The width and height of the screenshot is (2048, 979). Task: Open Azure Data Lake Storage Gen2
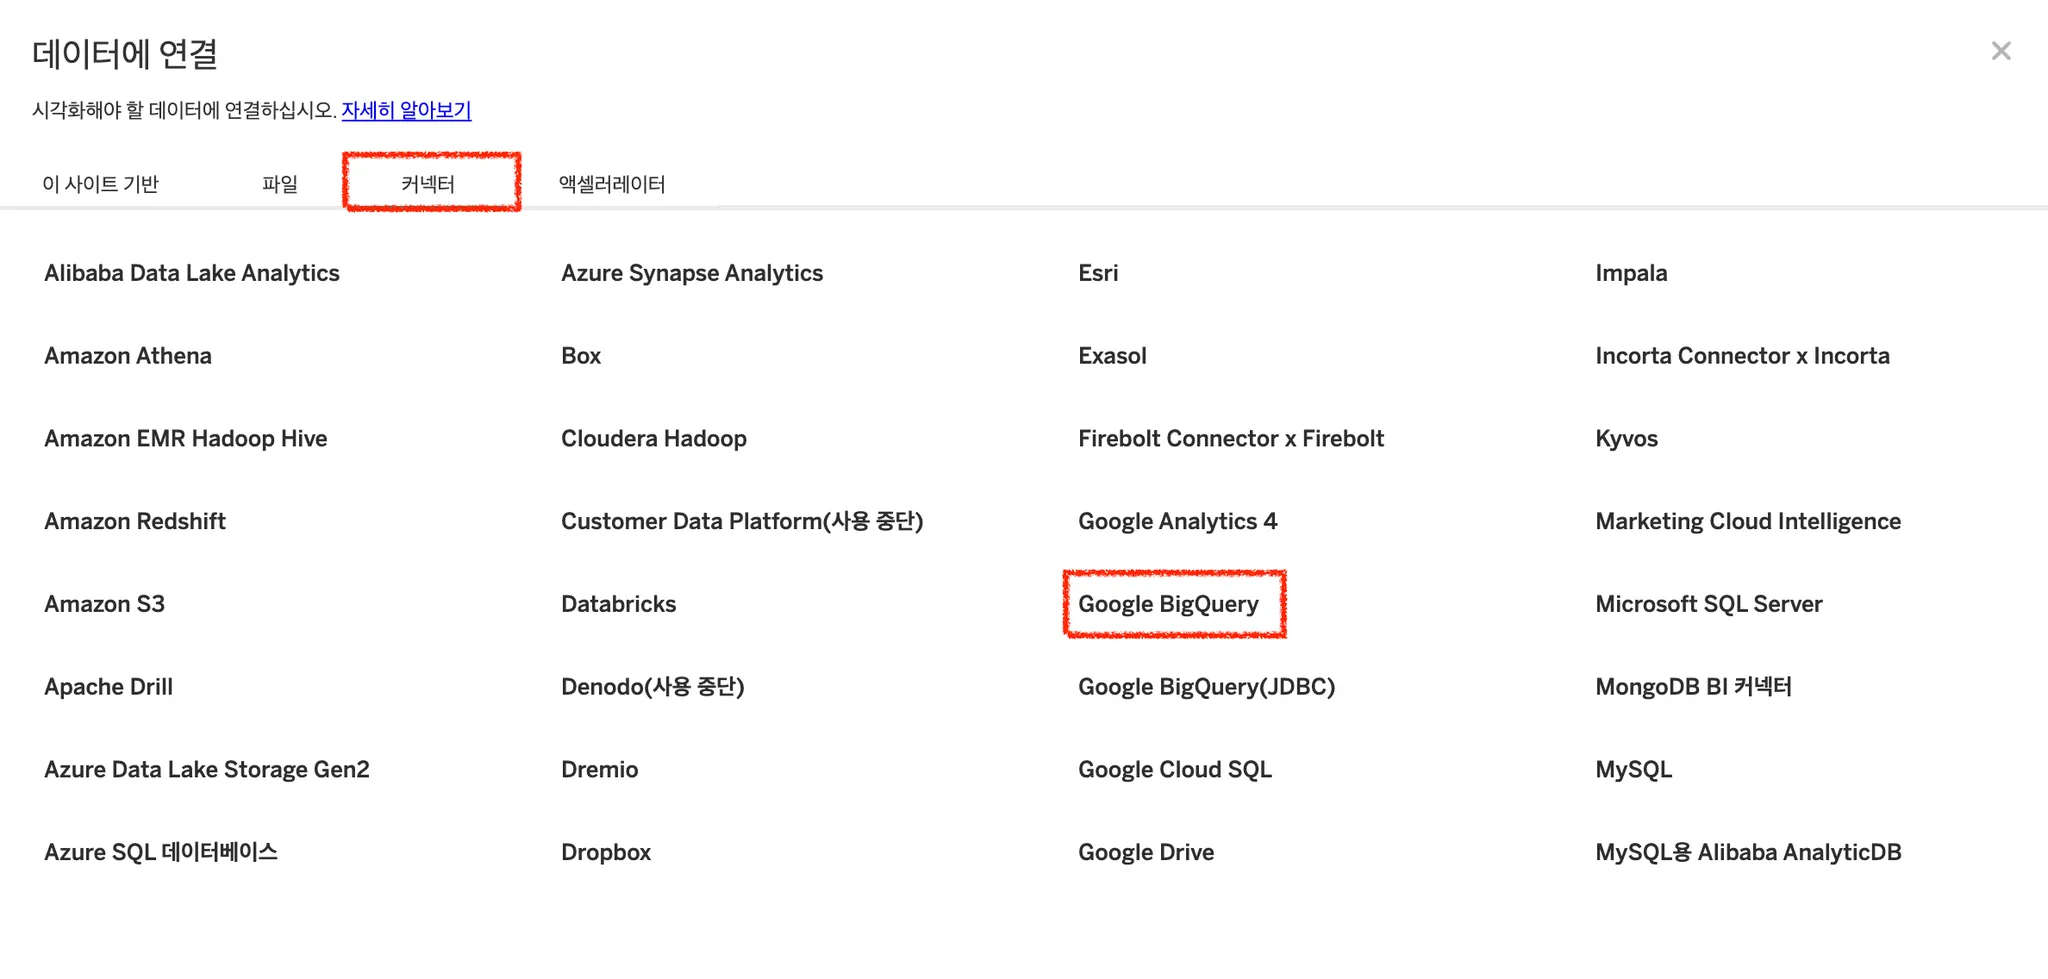(207, 769)
